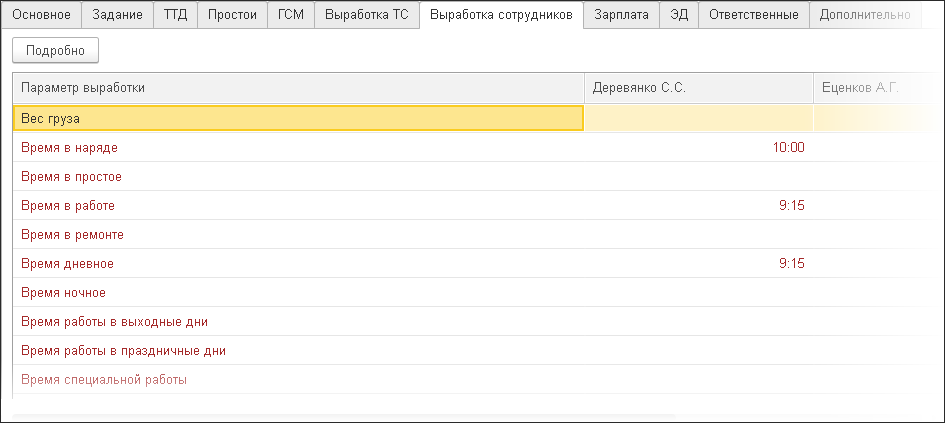The width and height of the screenshot is (945, 423).
Task: Click the Деревянко С.С. column header
Action: pyautogui.click(x=698, y=88)
